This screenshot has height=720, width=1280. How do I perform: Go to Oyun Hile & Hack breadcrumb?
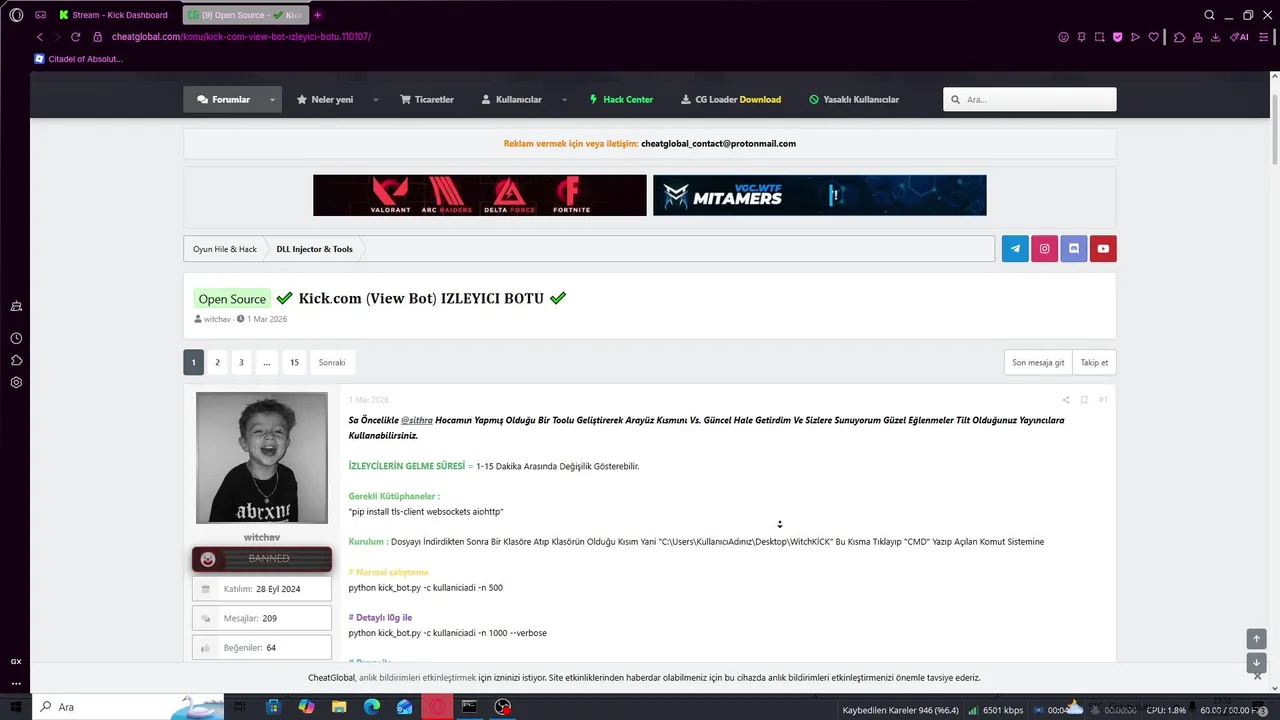click(x=225, y=249)
